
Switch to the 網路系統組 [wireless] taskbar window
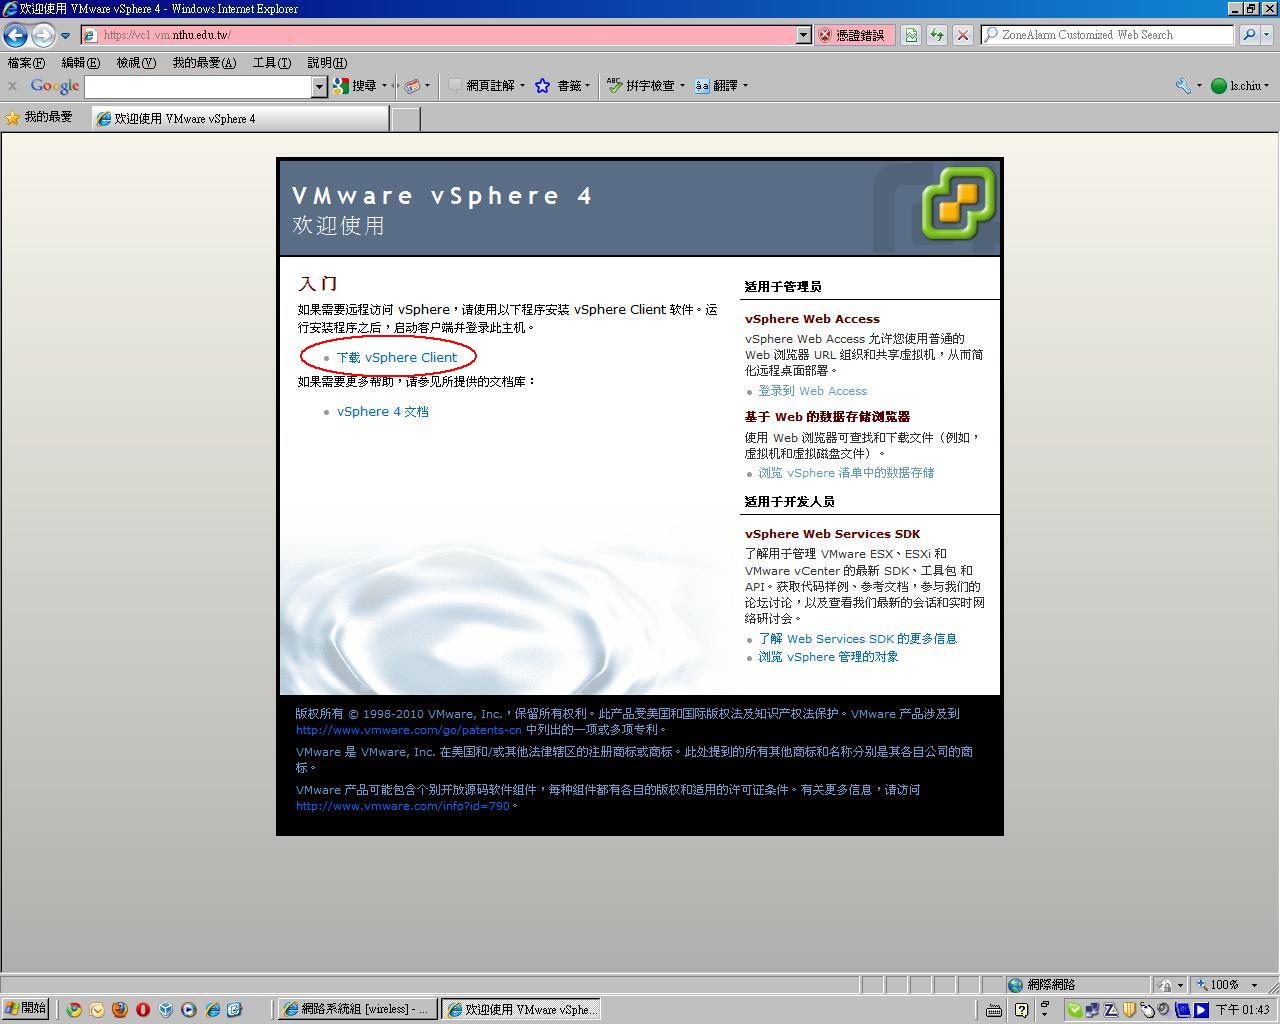(356, 1010)
